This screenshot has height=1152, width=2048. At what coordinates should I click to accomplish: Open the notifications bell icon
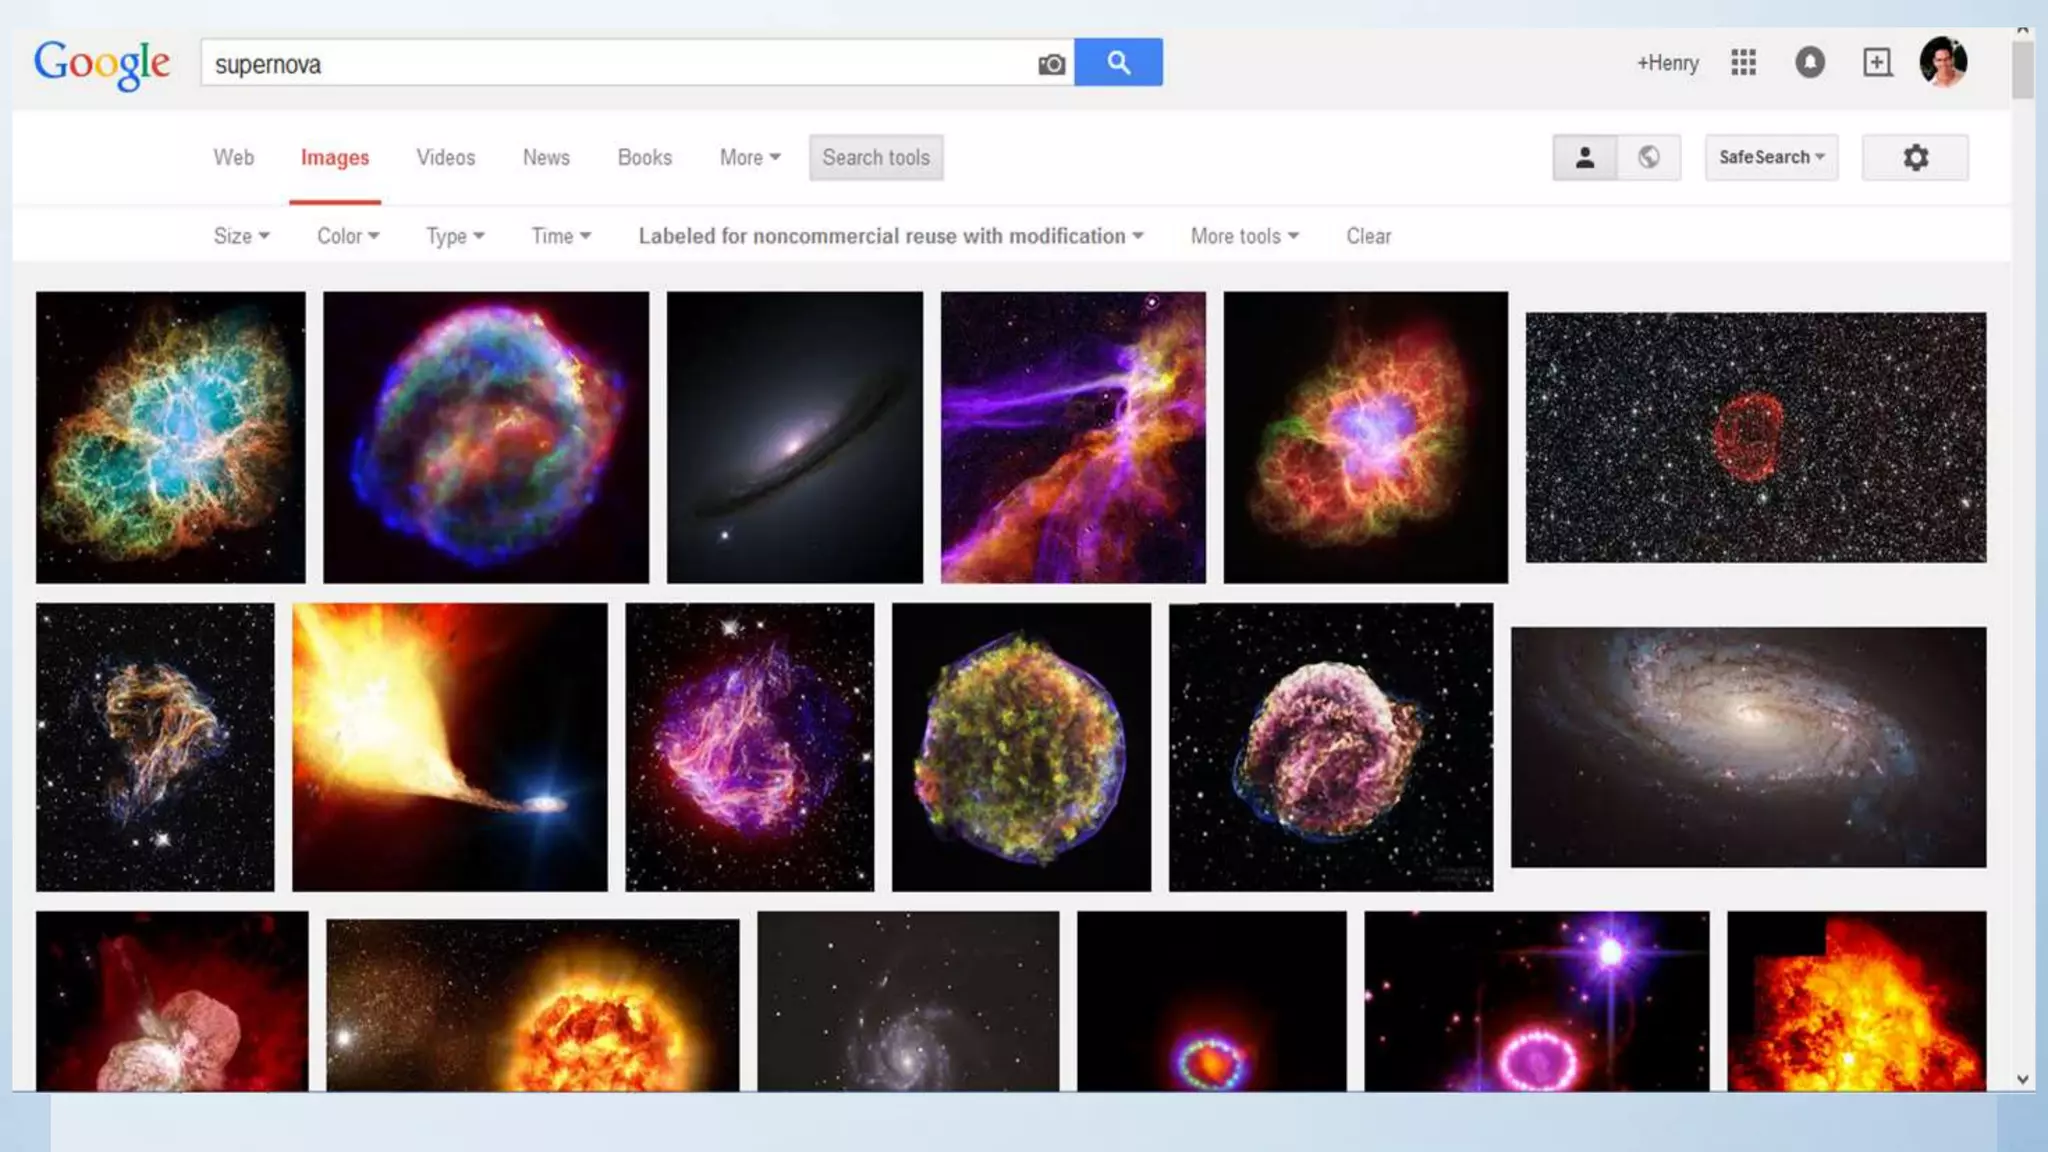(1809, 63)
